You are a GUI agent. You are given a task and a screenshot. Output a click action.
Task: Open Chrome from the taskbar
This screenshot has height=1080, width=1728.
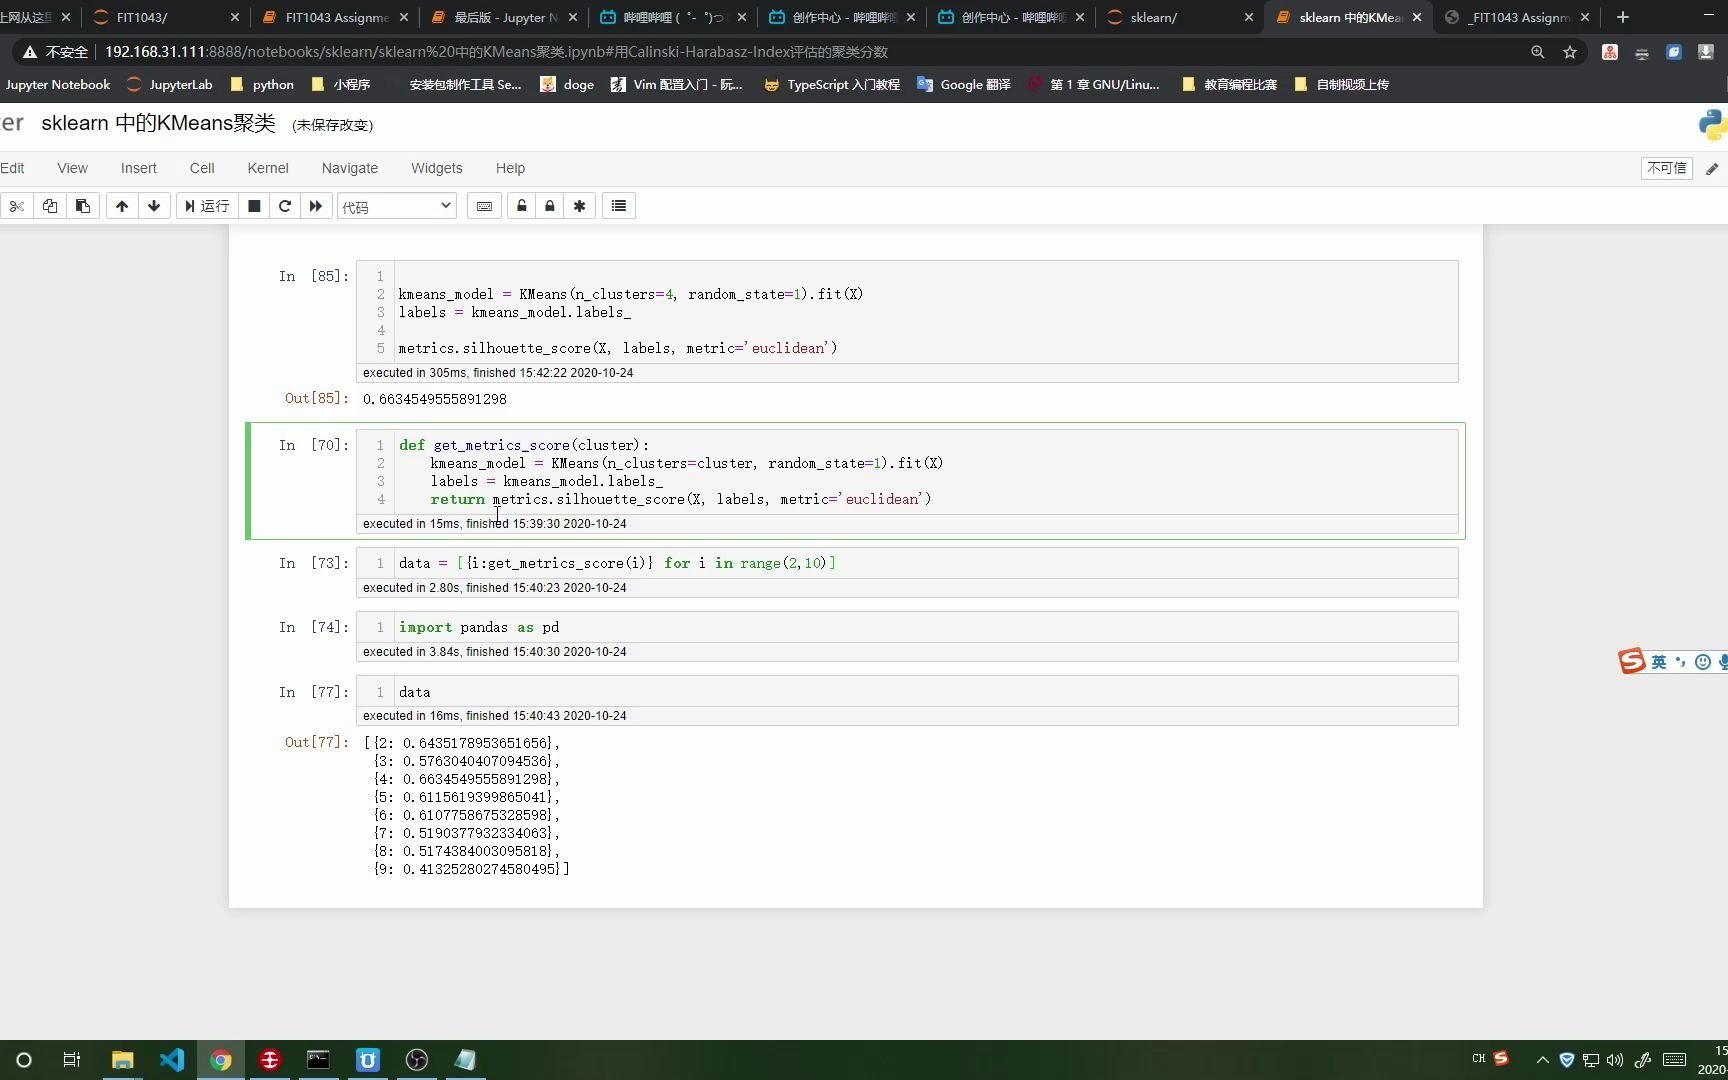click(221, 1060)
